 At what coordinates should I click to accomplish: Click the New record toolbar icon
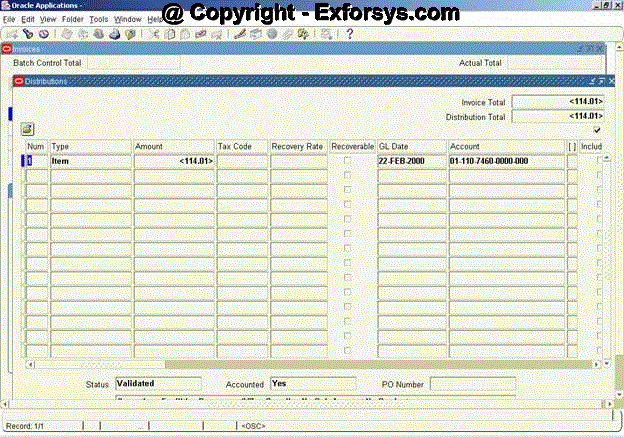click(11, 34)
